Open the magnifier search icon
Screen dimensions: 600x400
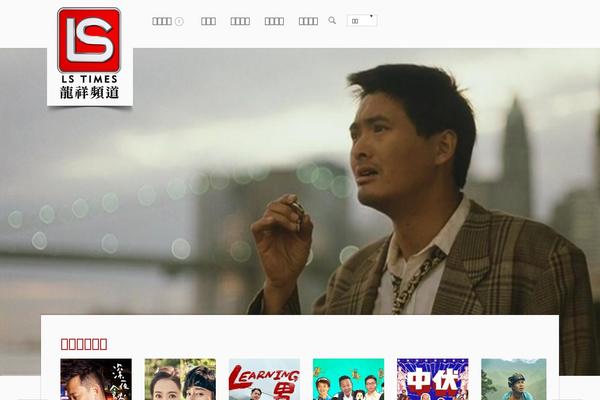332,20
